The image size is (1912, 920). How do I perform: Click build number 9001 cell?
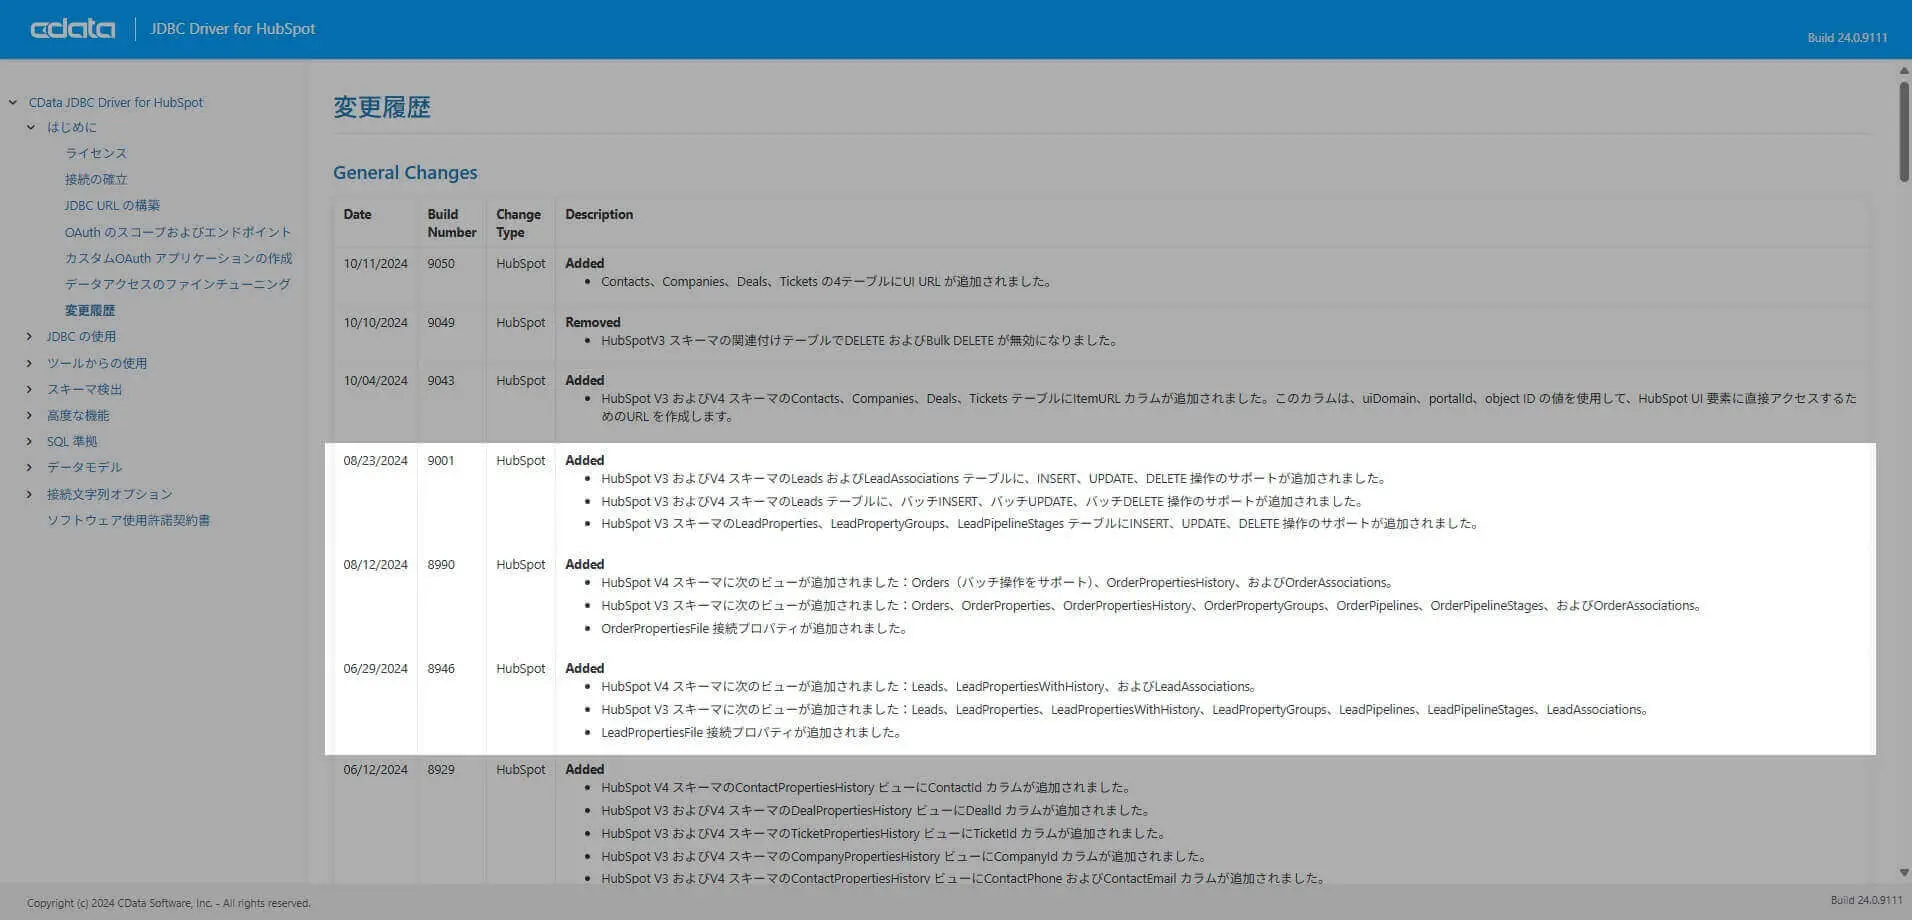click(x=441, y=460)
